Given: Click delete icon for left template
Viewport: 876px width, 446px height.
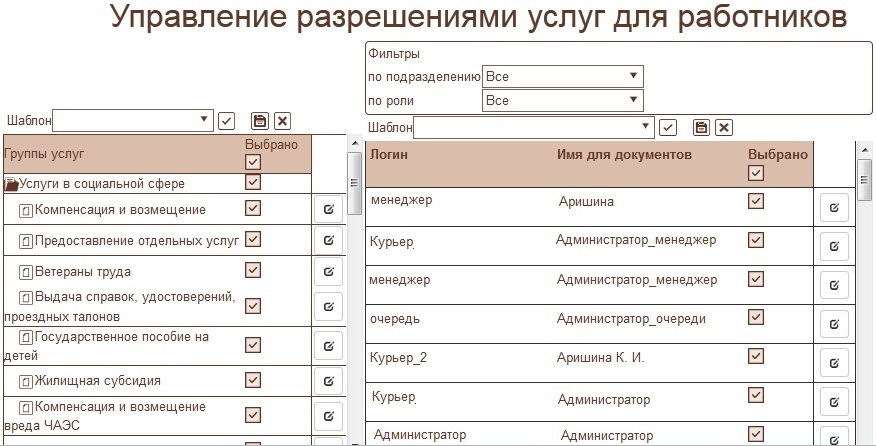Looking at the screenshot, I should pyautogui.click(x=283, y=121).
